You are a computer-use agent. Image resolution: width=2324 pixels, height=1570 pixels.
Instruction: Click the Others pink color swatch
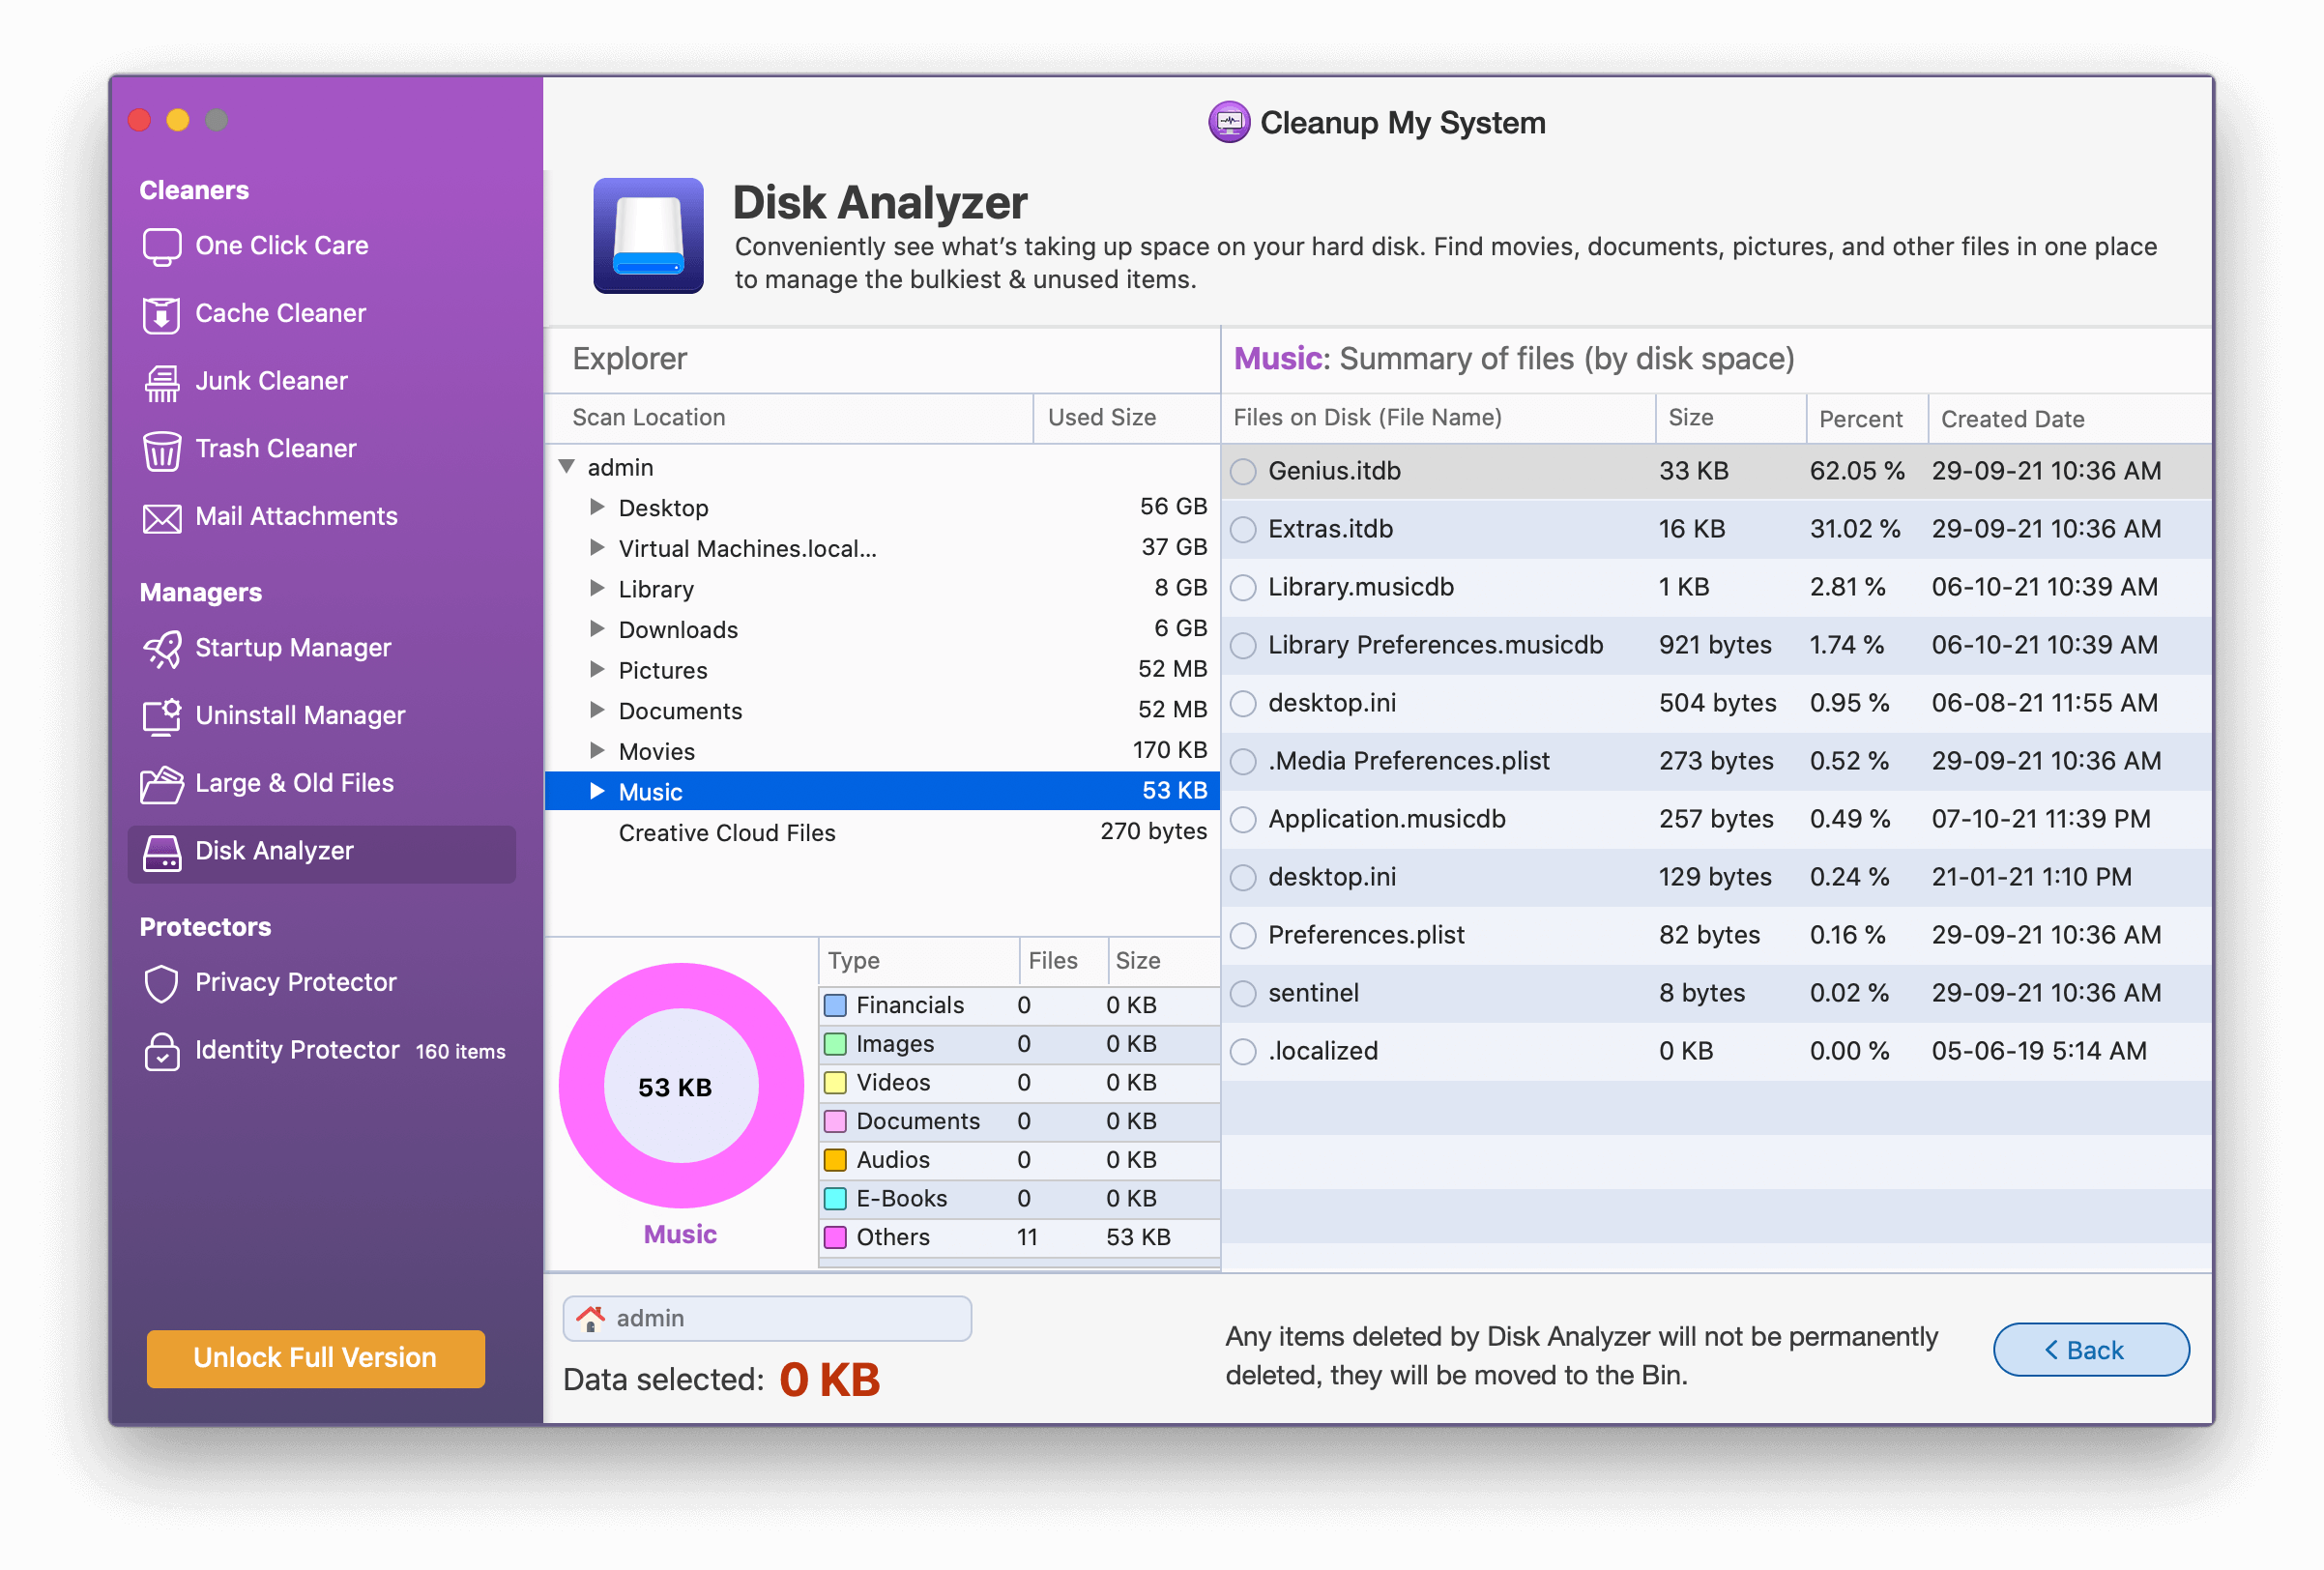835,1238
